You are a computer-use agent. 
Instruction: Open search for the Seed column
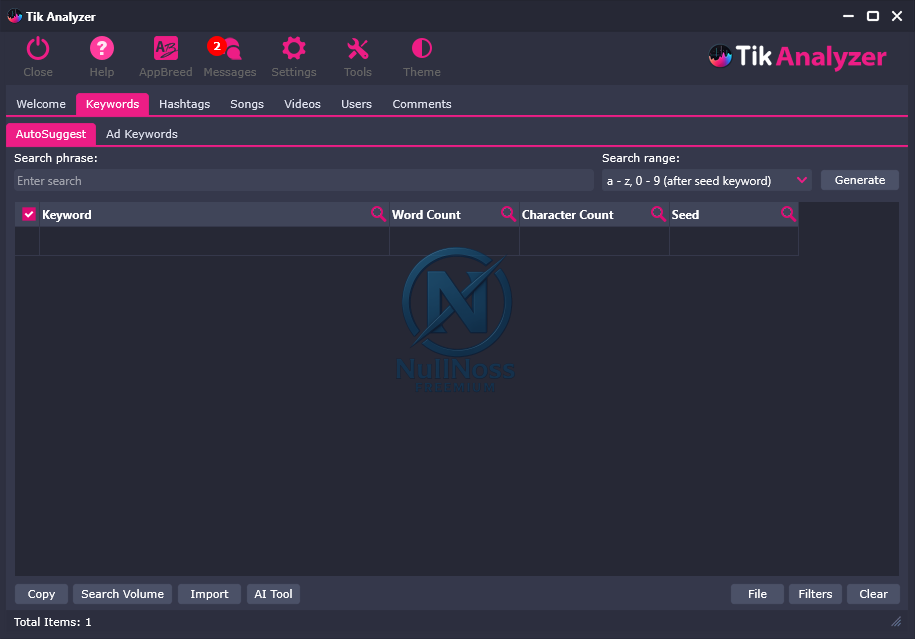click(789, 214)
